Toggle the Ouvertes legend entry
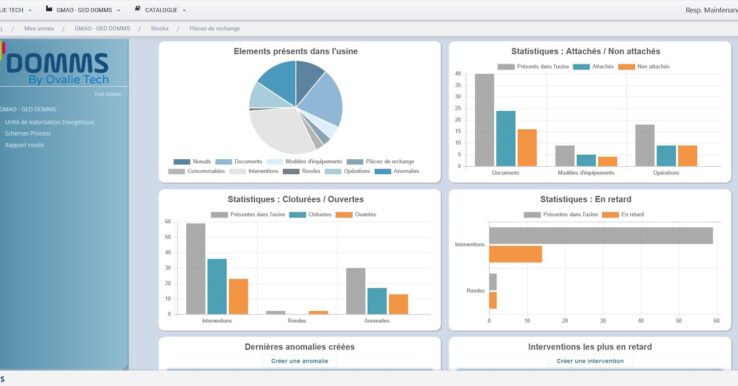The image size is (738, 386). [x=356, y=215]
